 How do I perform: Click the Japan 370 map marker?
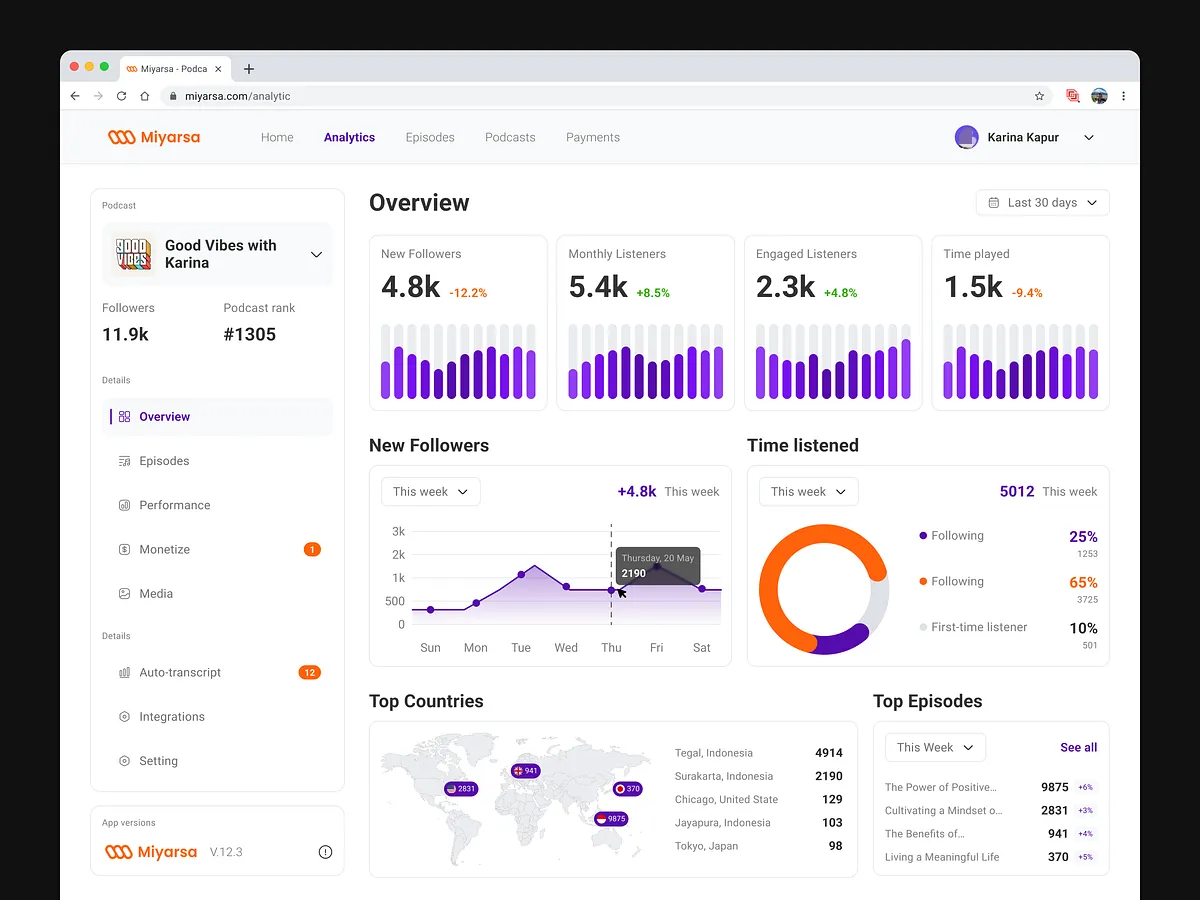tap(628, 789)
